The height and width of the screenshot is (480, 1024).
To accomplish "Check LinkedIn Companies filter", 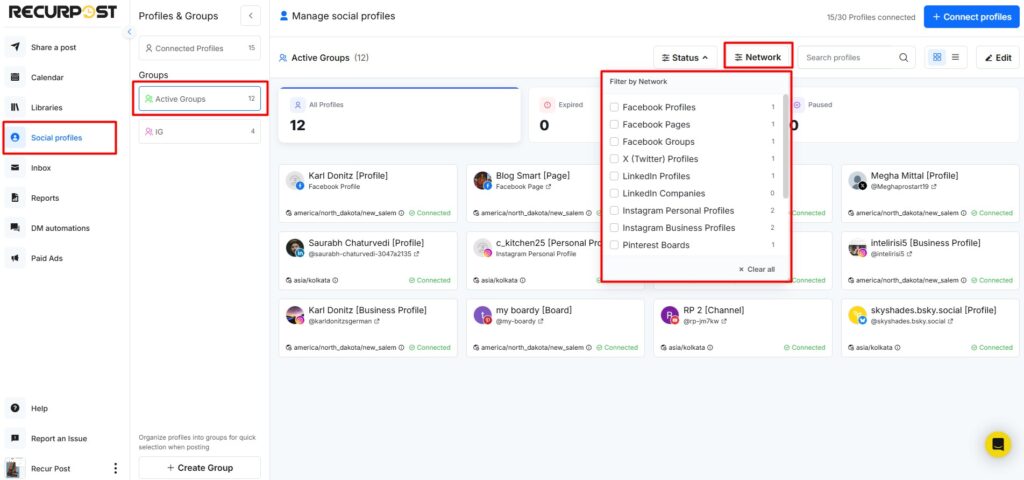I will tap(614, 193).
